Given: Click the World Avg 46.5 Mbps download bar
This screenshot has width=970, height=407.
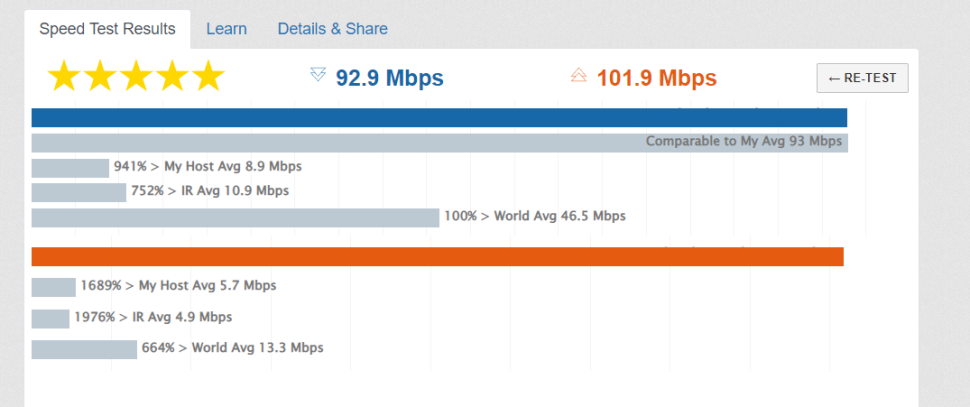Looking at the screenshot, I should click(235, 218).
